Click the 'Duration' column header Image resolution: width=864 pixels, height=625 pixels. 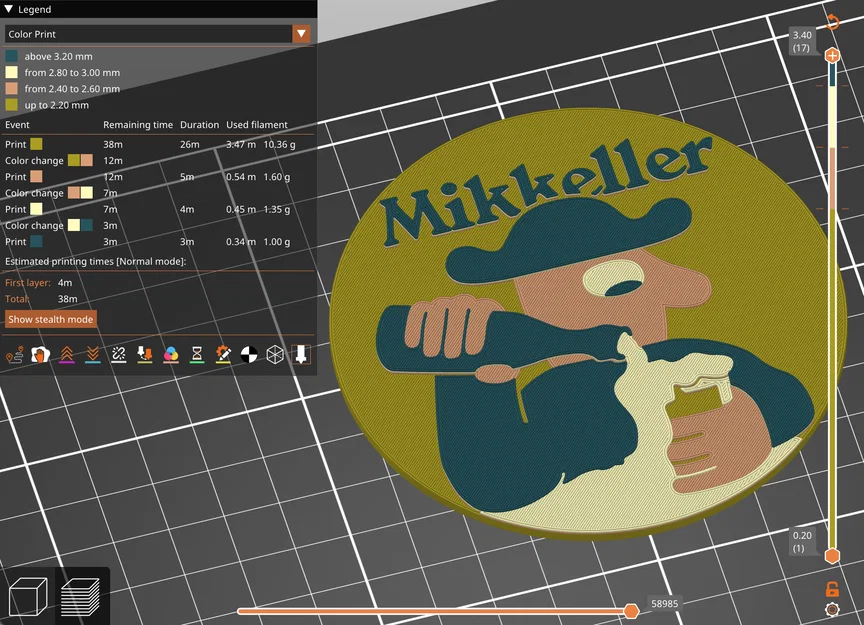coord(199,125)
